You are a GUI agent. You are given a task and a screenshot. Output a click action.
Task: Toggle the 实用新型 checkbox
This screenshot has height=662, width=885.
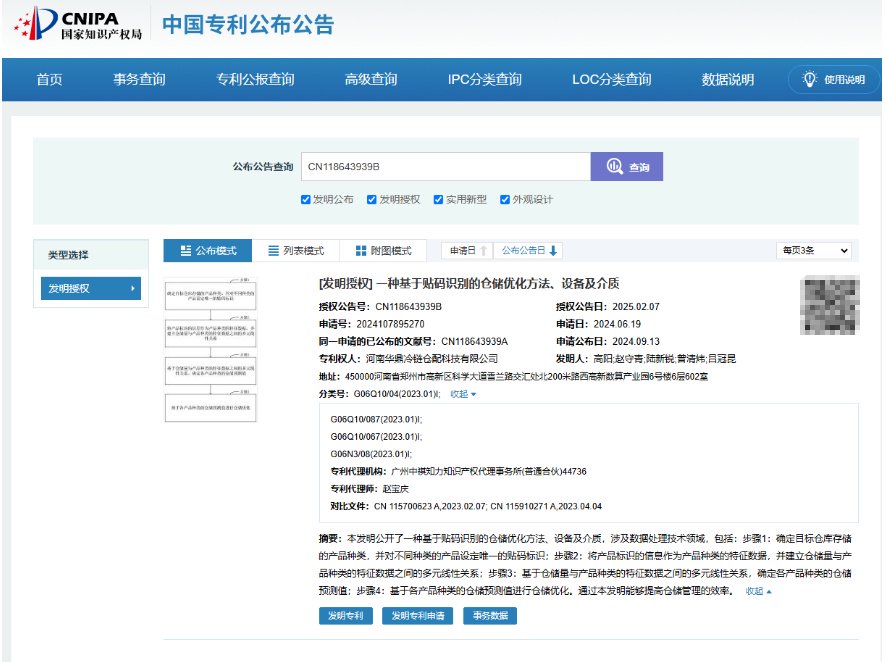pyautogui.click(x=438, y=199)
